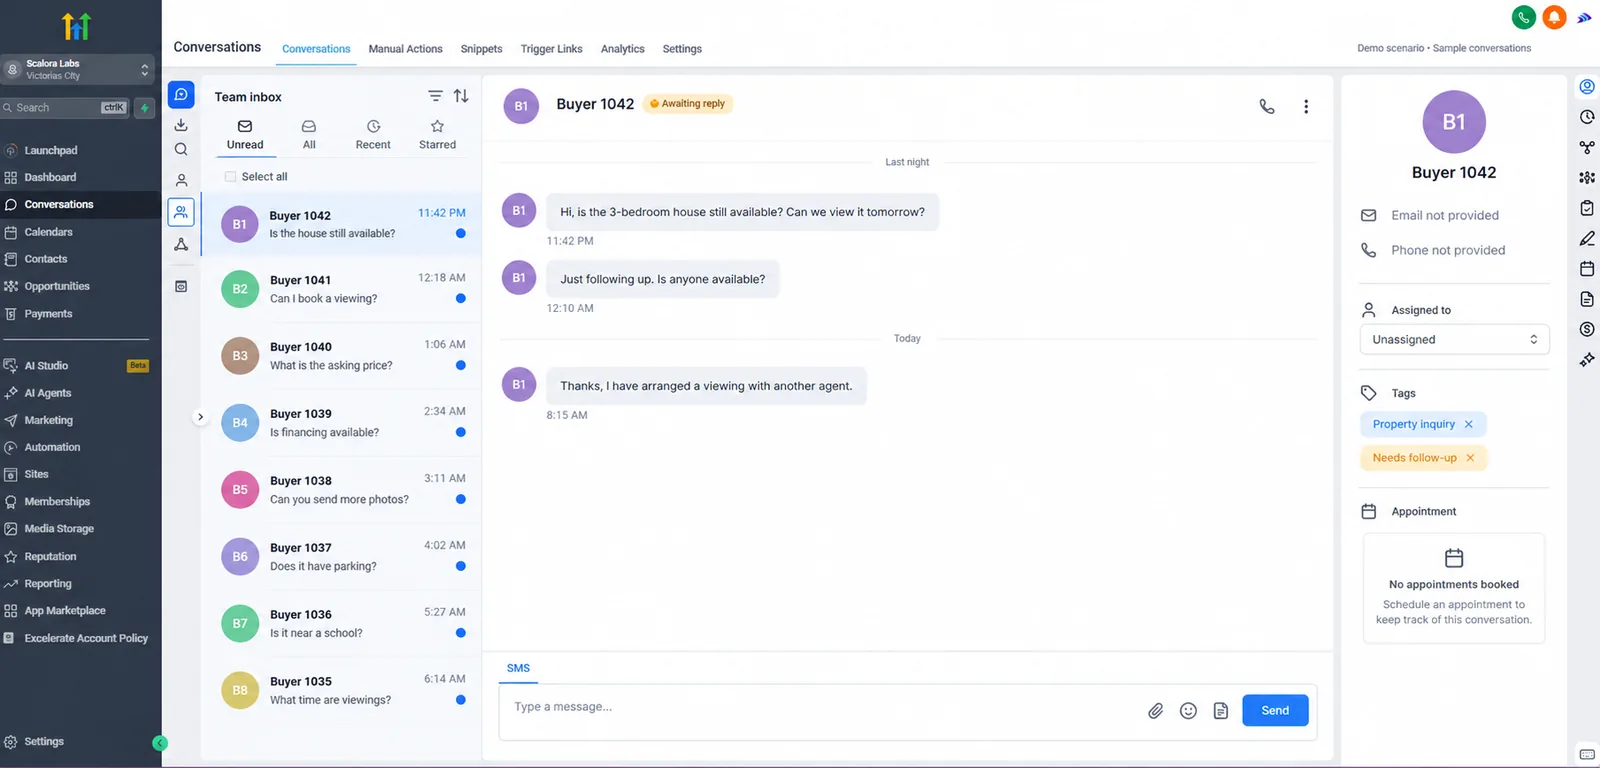This screenshot has height=768, width=1600.
Task: Open the three-dot more options menu
Action: coord(1306,106)
